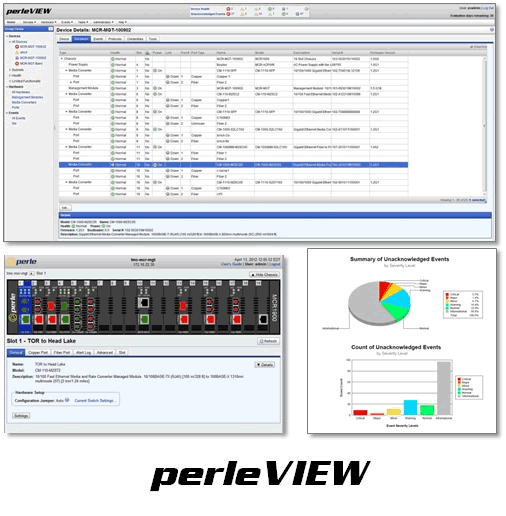
Task: Open the Devices menu in the navigation bar
Action: point(30,22)
